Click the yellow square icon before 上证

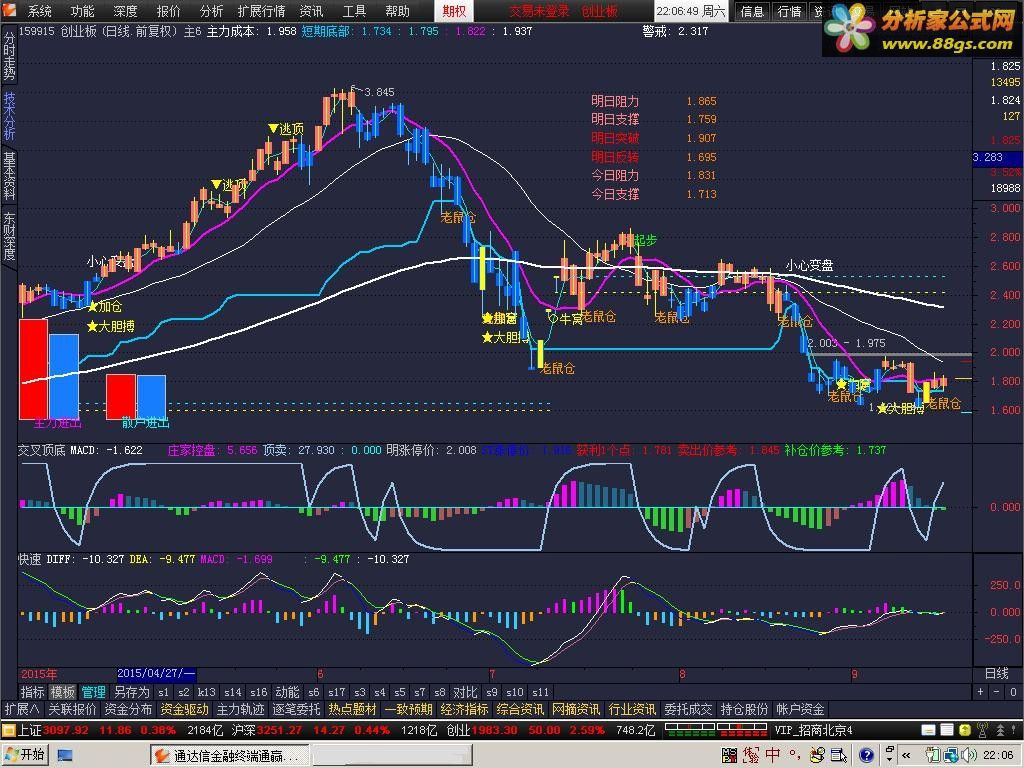point(8,730)
